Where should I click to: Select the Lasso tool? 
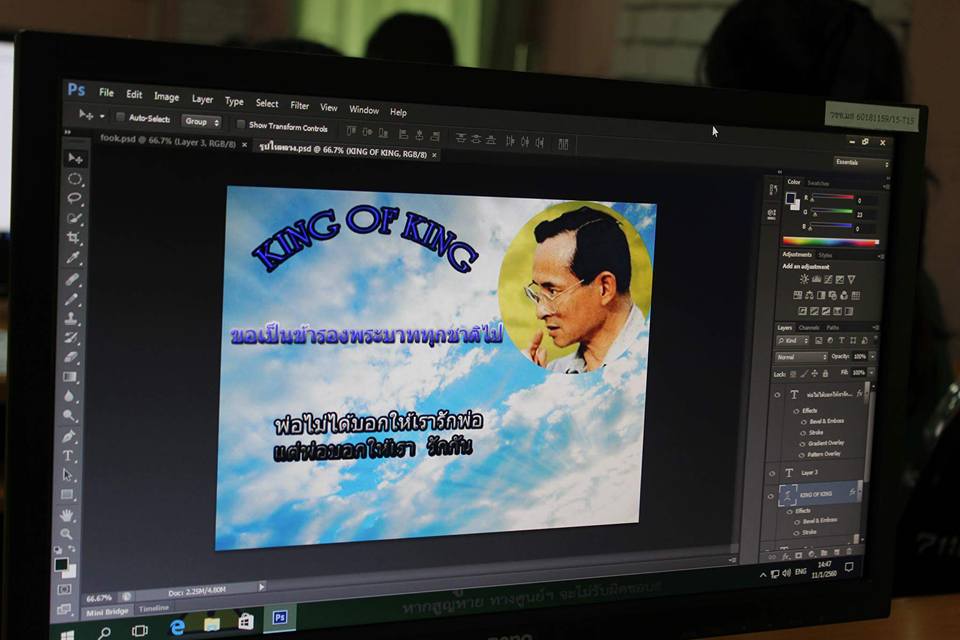[75, 198]
